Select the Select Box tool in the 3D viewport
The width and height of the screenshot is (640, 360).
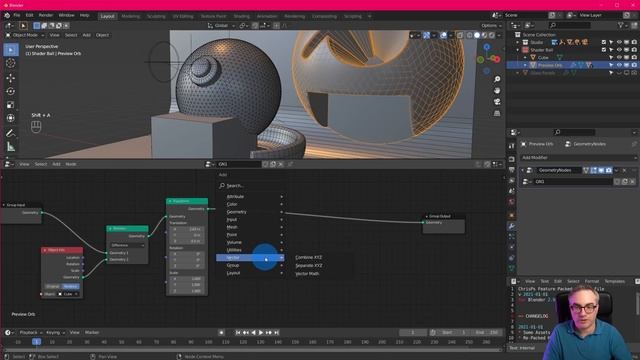[x=11, y=49]
